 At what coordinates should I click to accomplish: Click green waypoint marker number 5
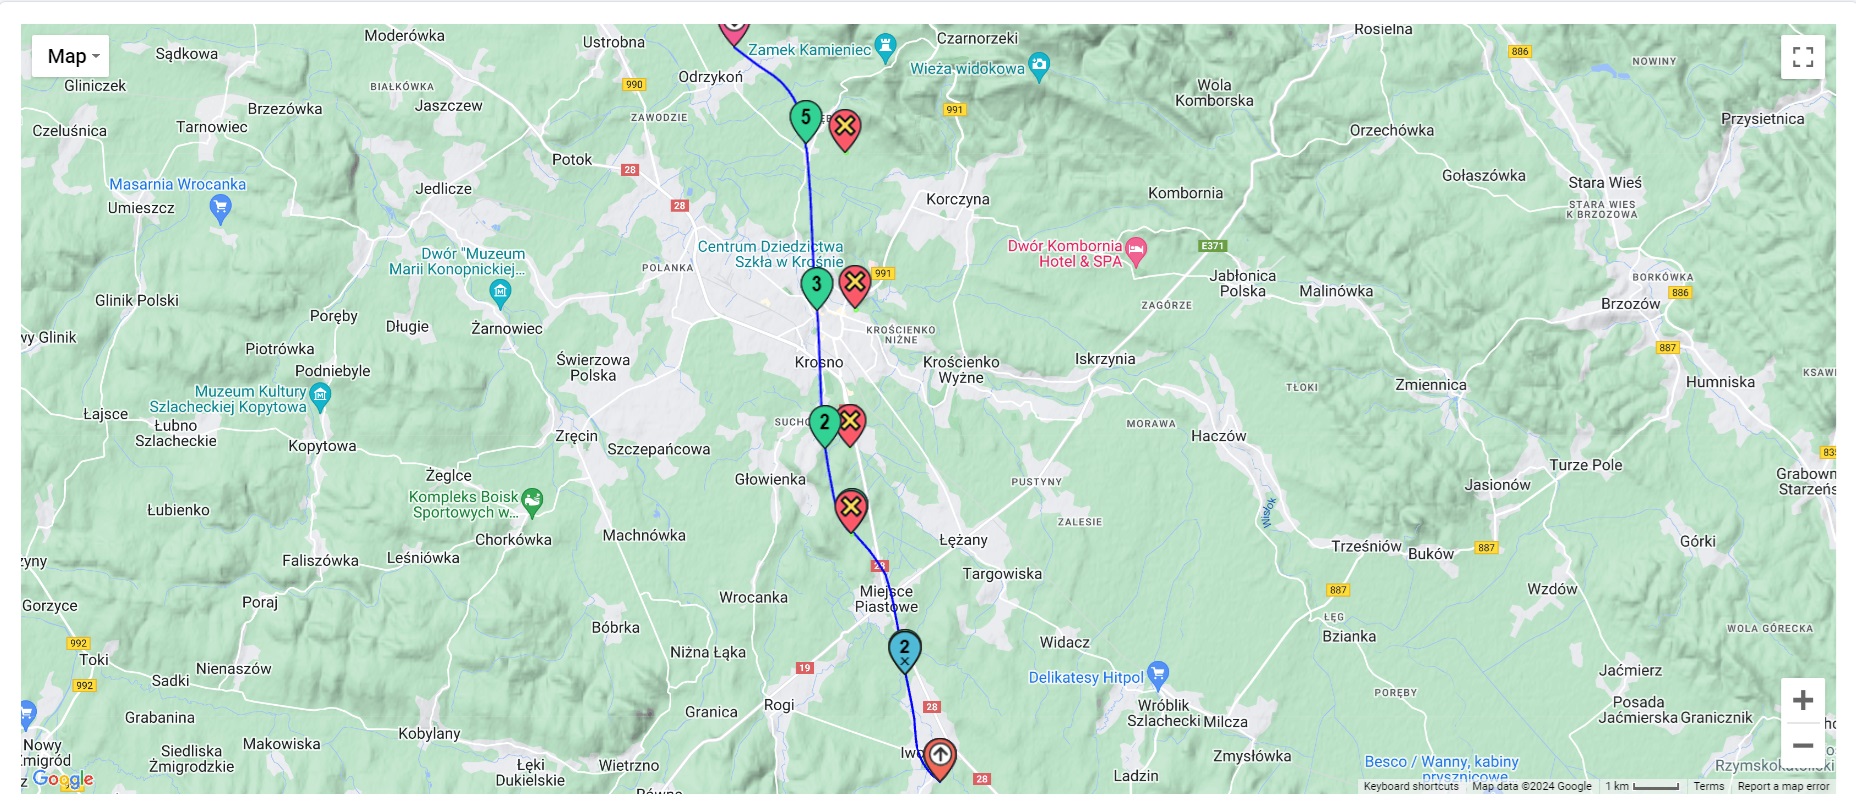point(805,120)
